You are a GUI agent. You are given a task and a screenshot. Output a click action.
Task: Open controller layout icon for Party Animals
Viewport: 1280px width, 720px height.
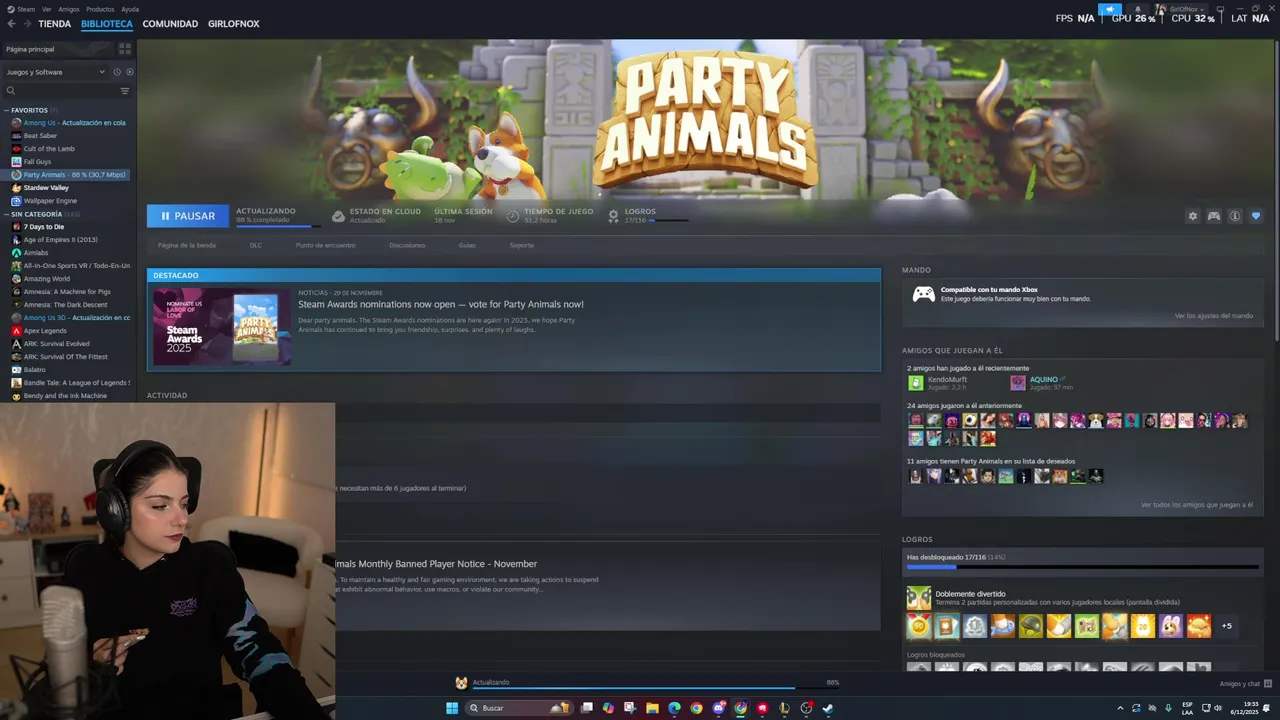1214,216
